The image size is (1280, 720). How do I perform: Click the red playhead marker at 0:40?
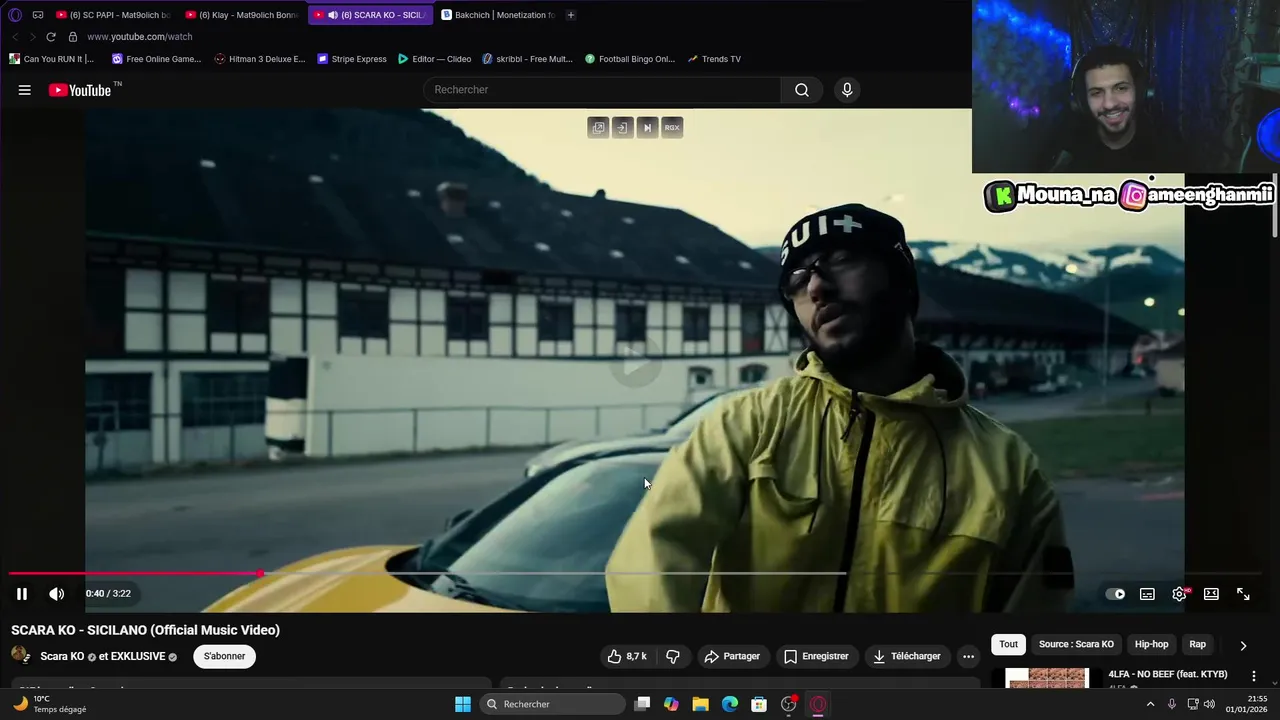point(260,574)
